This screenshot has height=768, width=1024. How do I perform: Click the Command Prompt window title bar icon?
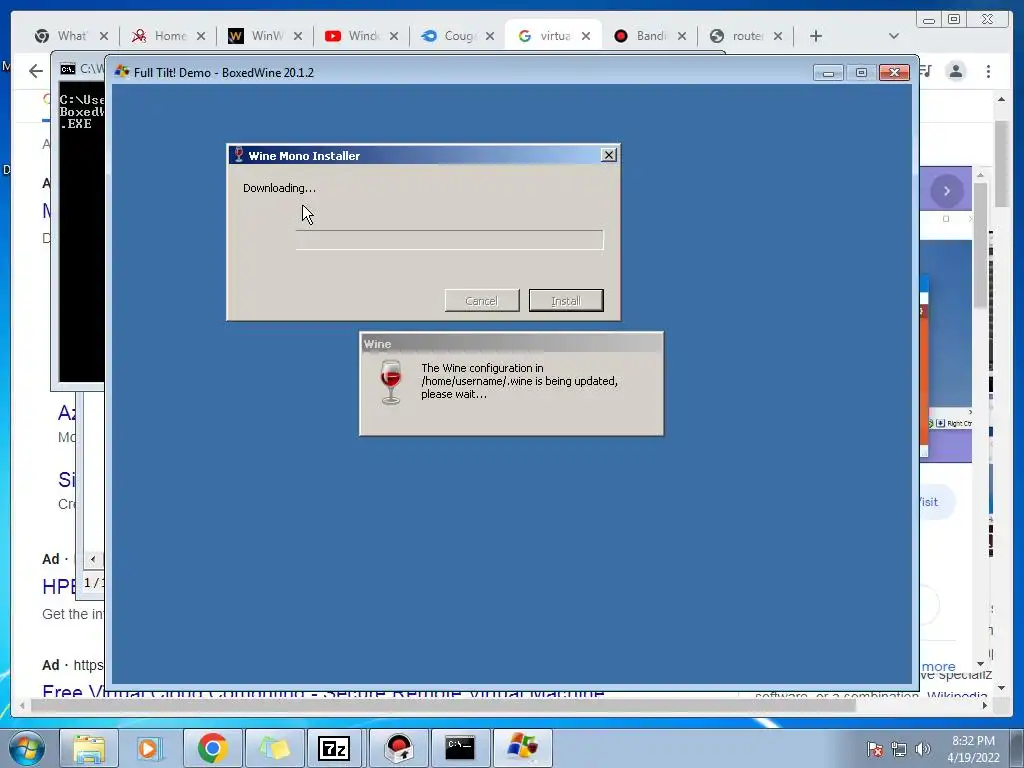(x=67, y=69)
